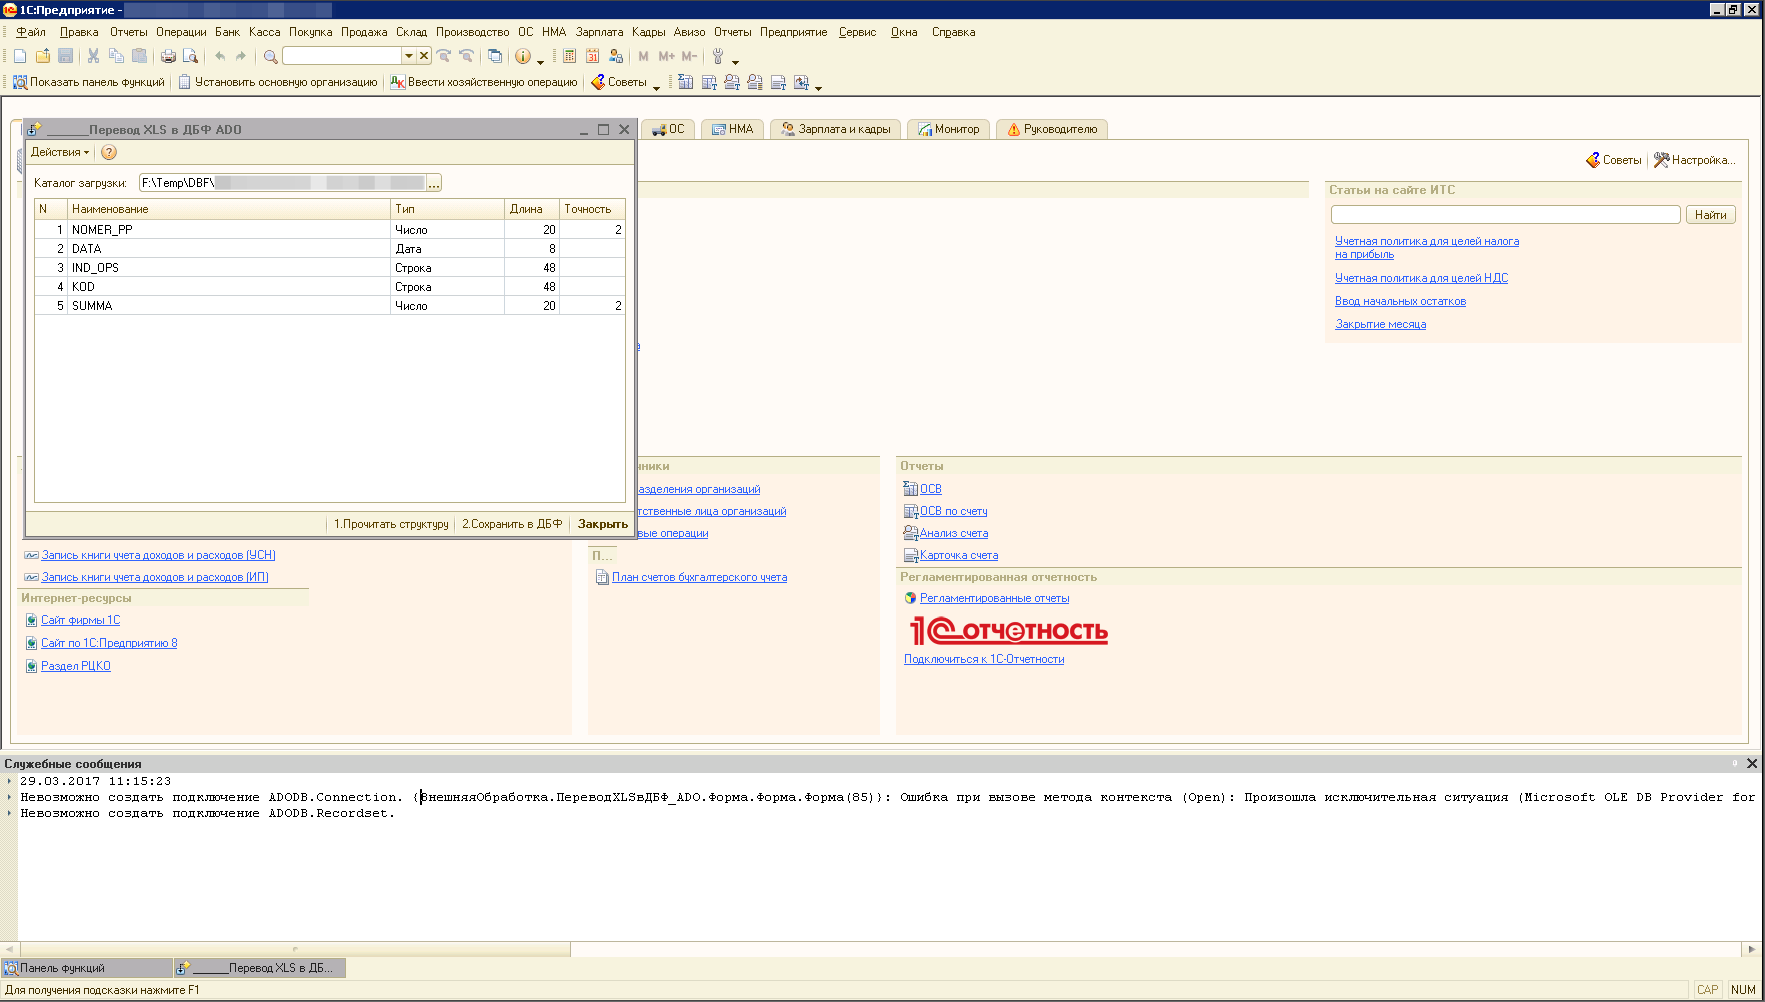Open Ввод начальных остатков link
Image resolution: width=1765 pixels, height=1002 pixels.
[1400, 301]
